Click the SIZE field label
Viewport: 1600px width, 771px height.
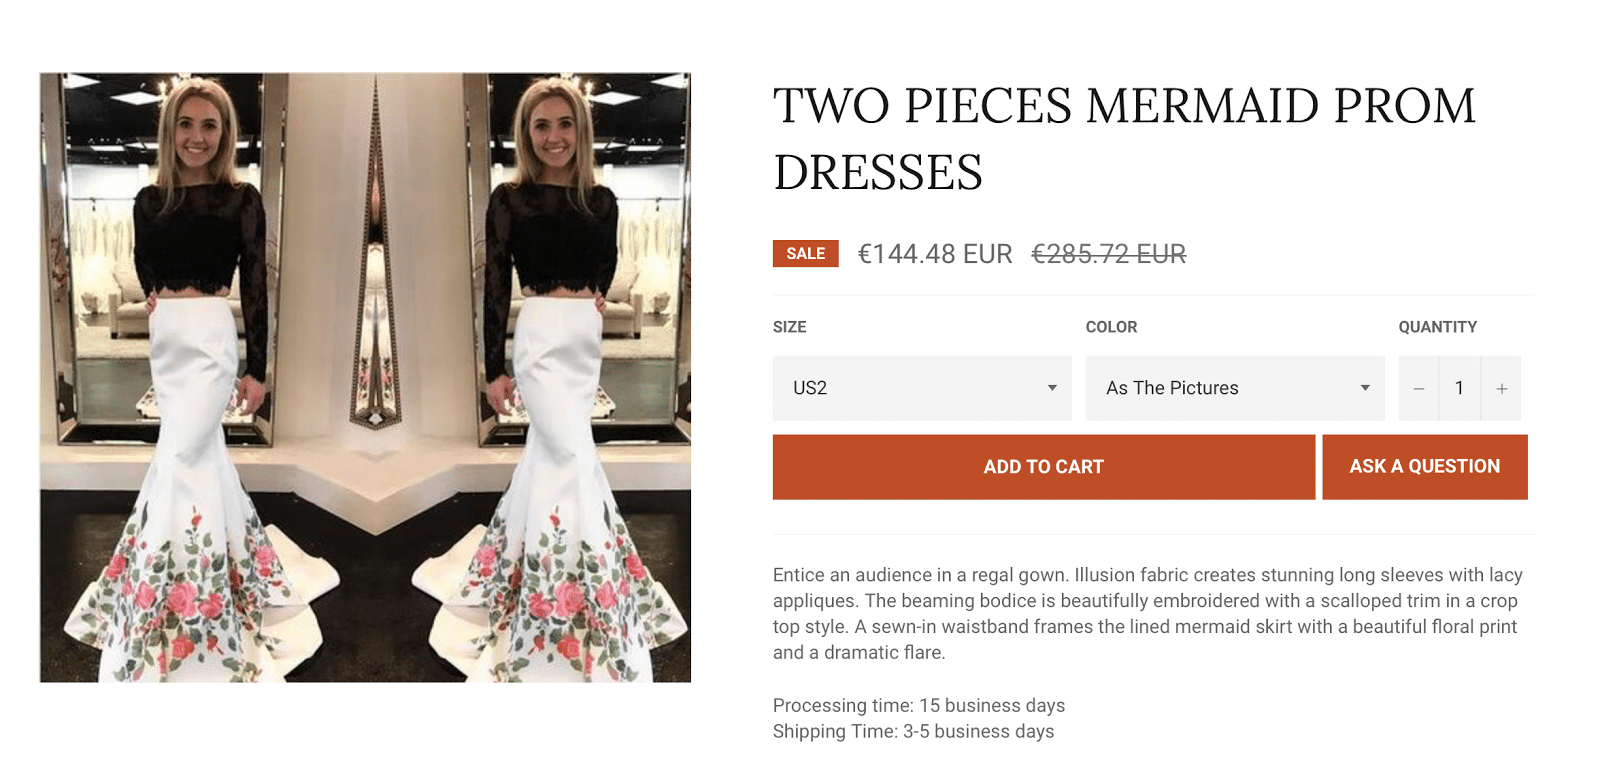789,327
